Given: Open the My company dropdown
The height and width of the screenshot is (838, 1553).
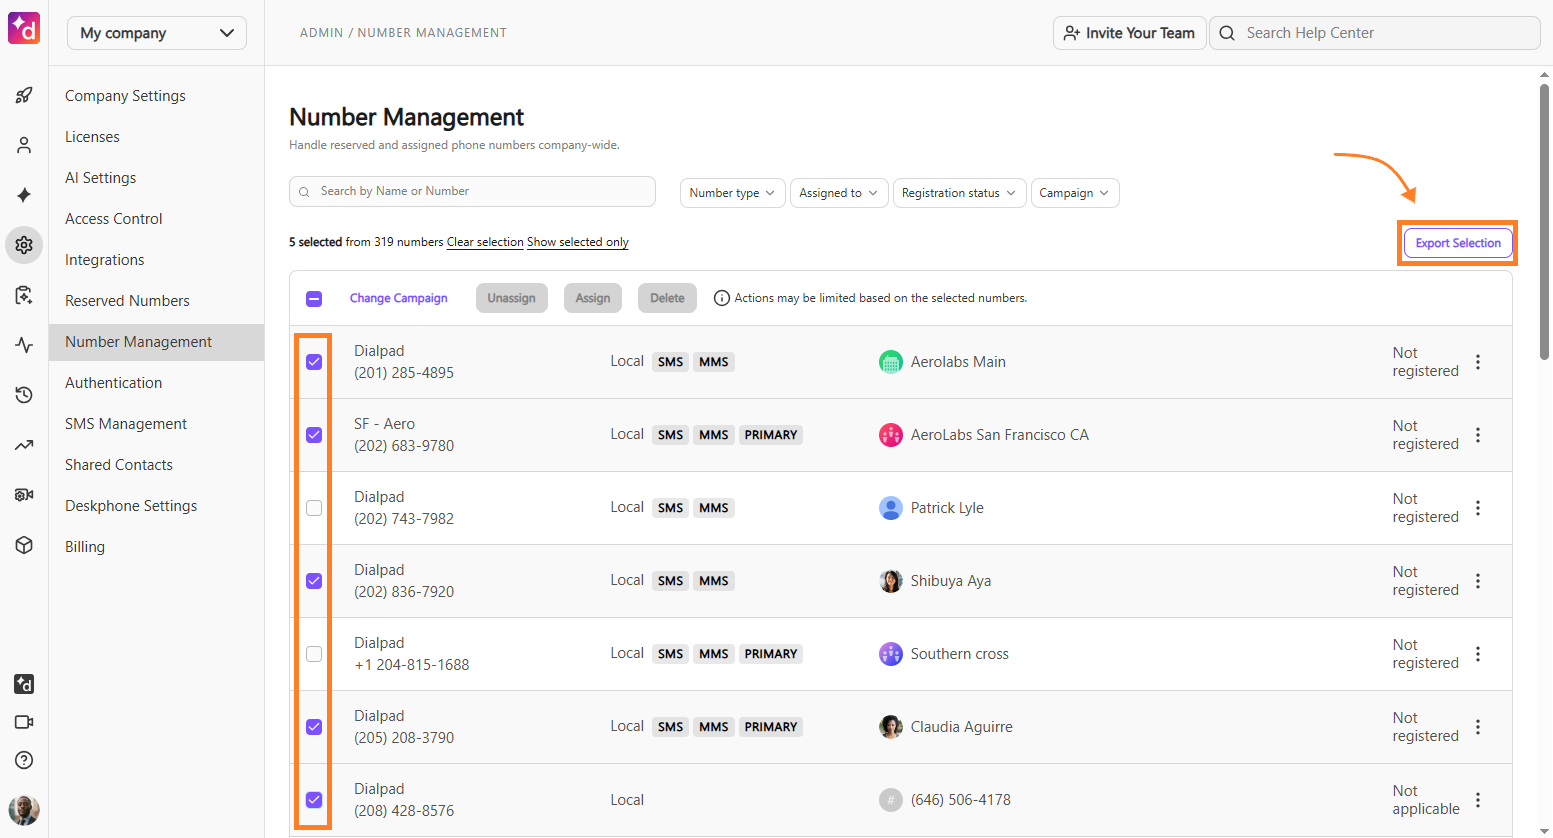Looking at the screenshot, I should click(157, 33).
